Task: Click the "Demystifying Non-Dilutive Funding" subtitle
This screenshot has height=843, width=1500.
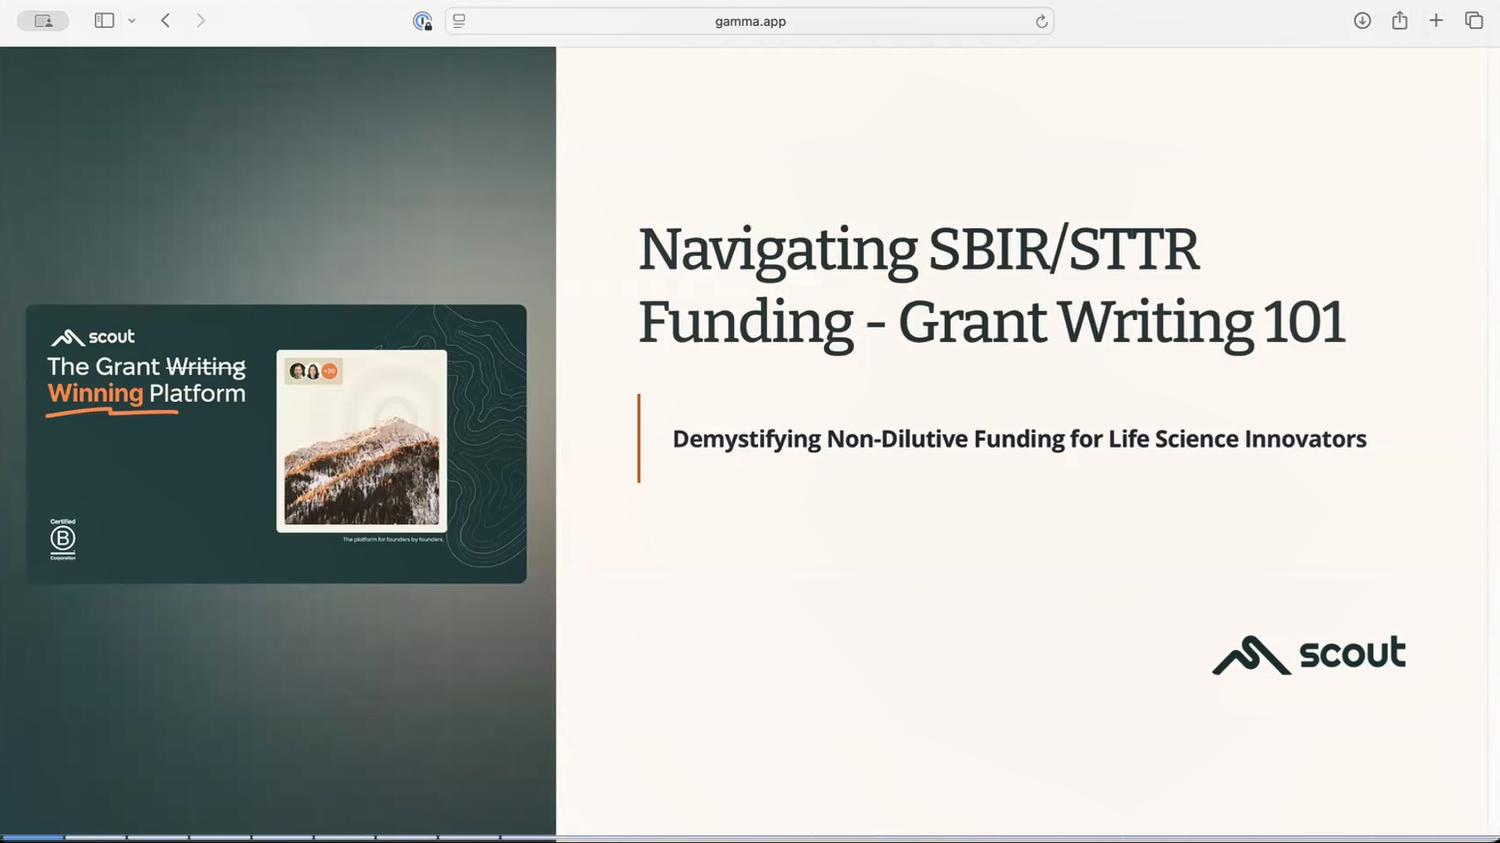Action: pos(1019,439)
